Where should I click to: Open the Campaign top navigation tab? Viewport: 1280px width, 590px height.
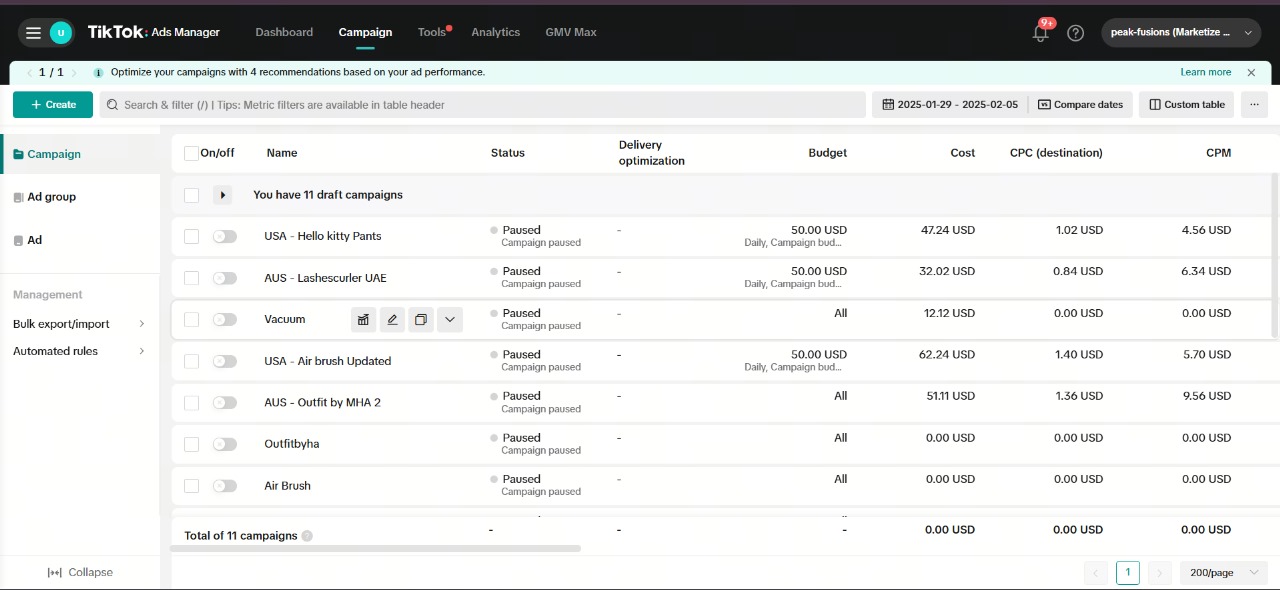click(x=365, y=32)
